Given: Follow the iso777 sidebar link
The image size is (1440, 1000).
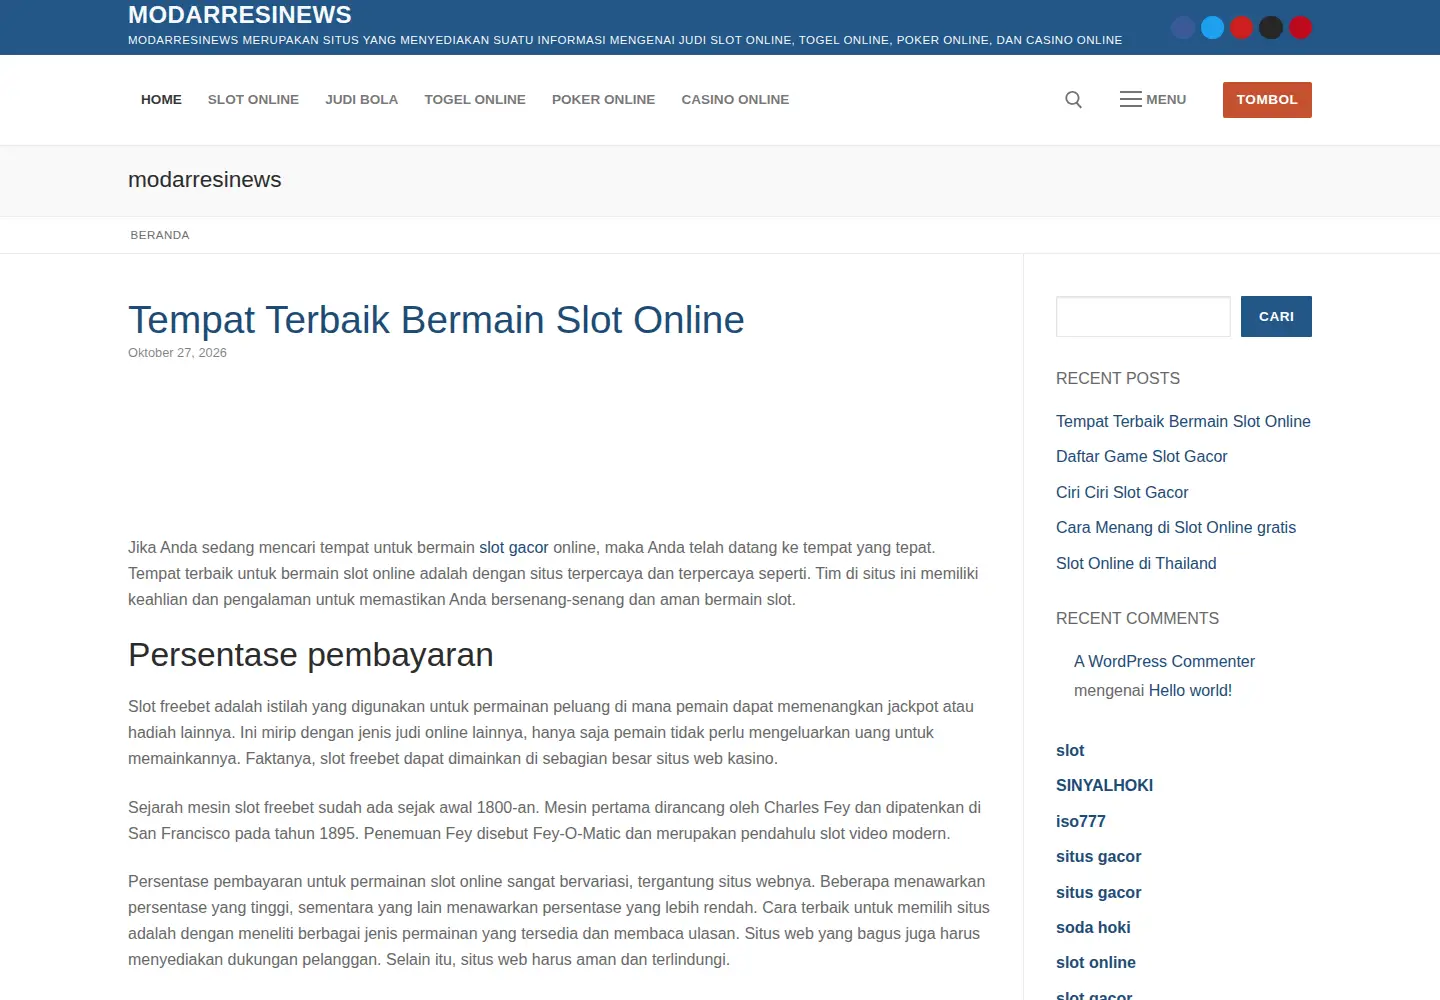Looking at the screenshot, I should click(x=1081, y=822).
